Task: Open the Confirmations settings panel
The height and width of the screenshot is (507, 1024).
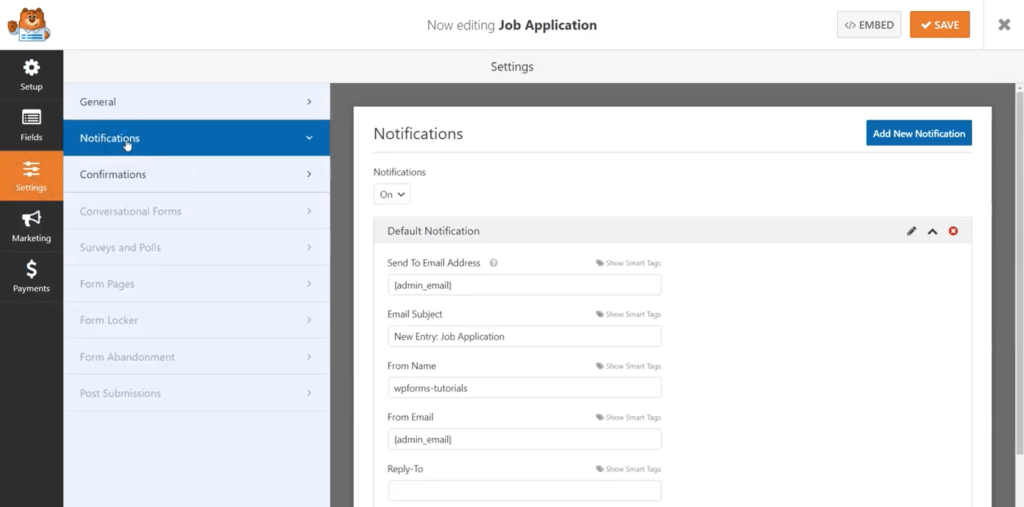Action: click(197, 174)
